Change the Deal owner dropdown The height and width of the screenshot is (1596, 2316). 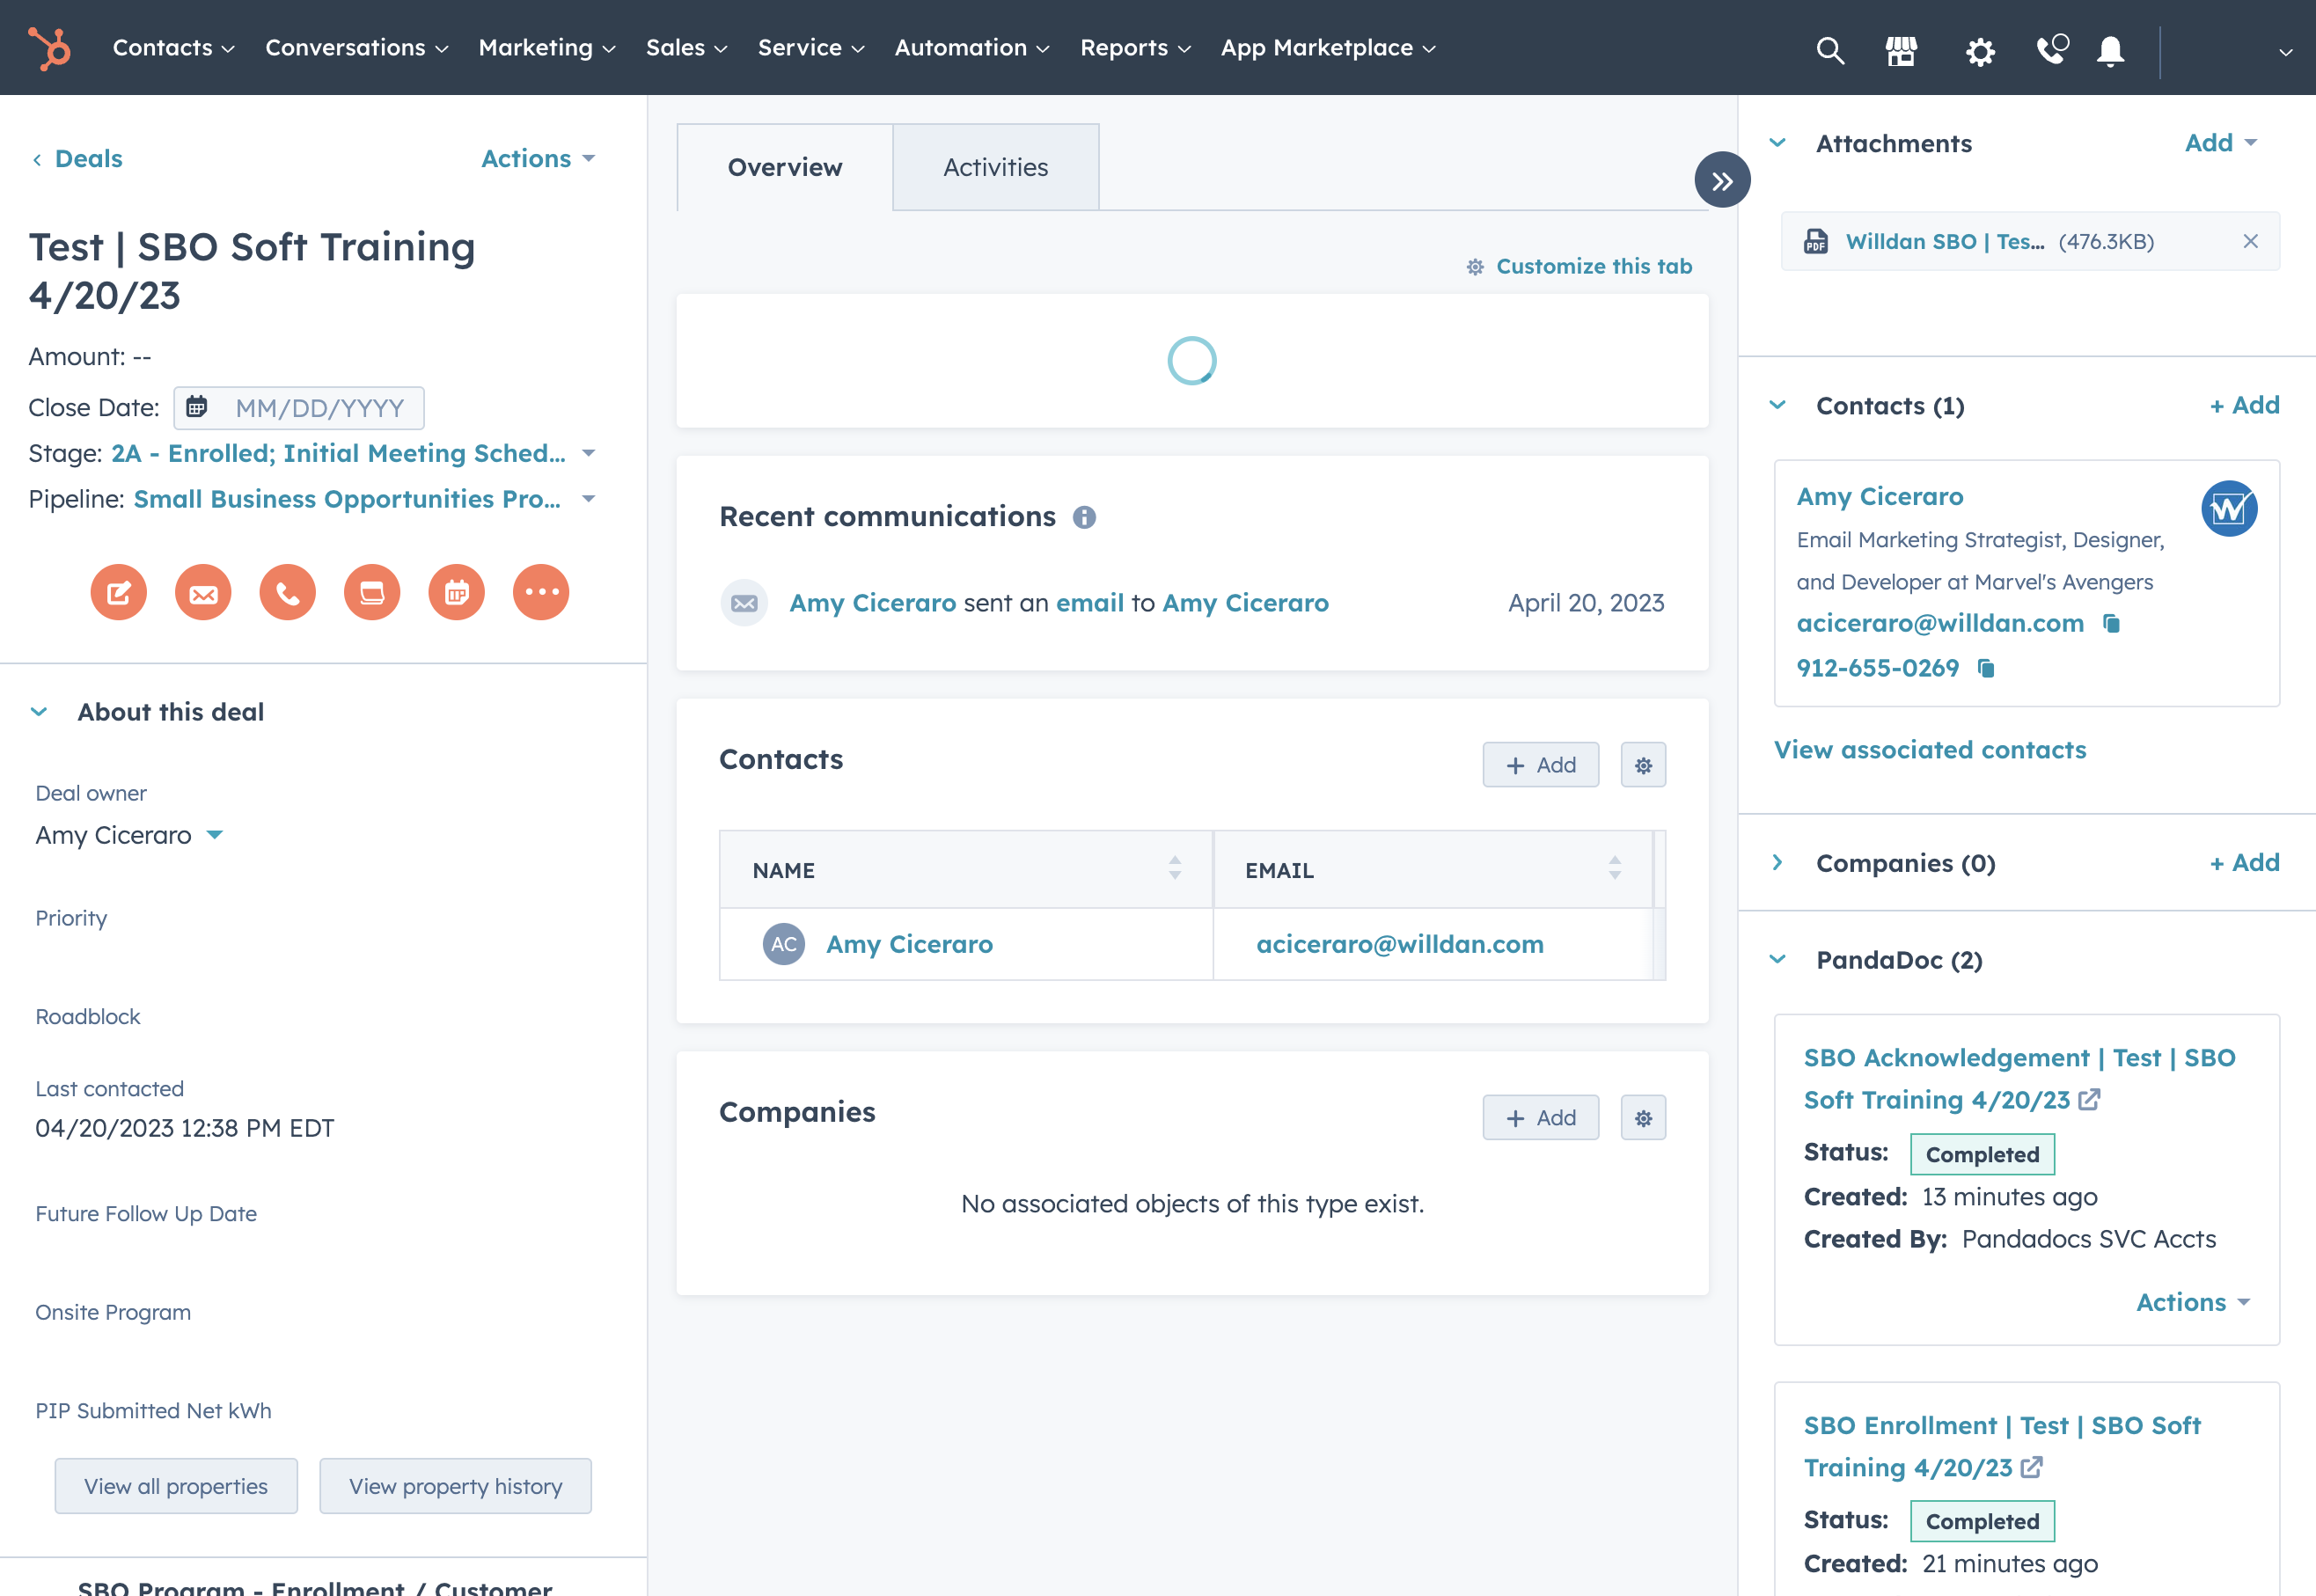coord(129,835)
